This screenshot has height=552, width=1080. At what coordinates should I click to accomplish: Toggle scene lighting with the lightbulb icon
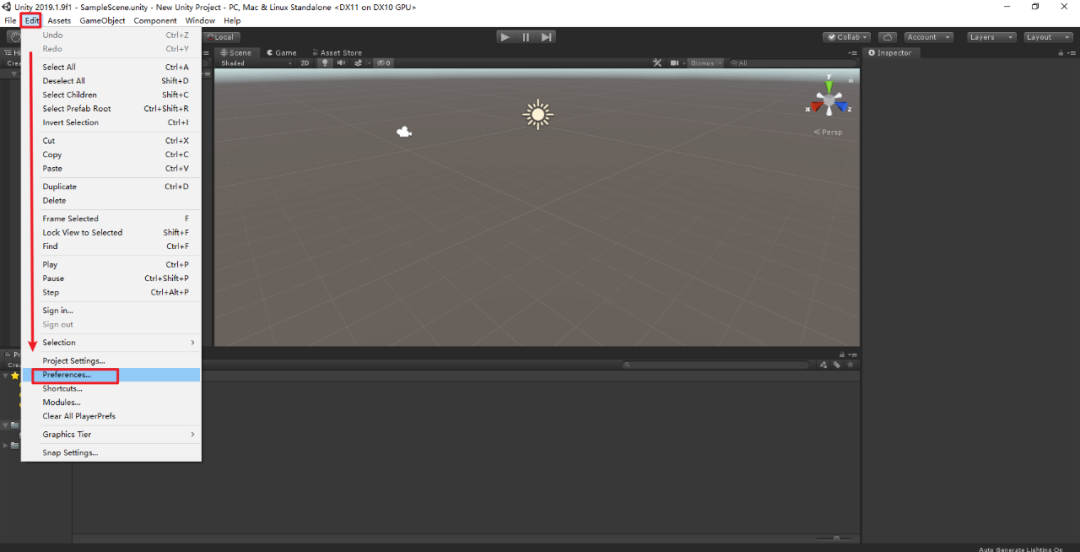tap(323, 63)
